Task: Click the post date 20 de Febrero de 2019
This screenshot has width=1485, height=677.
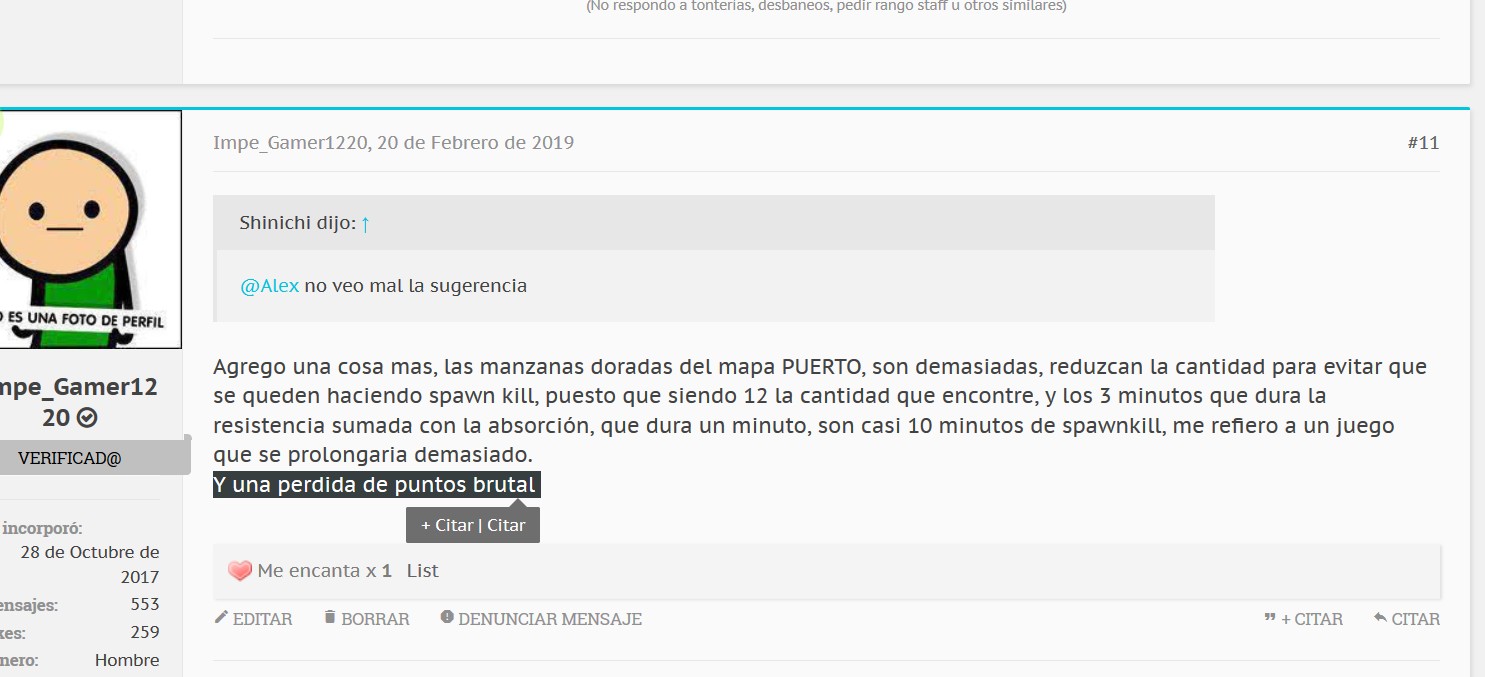Action: tap(475, 143)
